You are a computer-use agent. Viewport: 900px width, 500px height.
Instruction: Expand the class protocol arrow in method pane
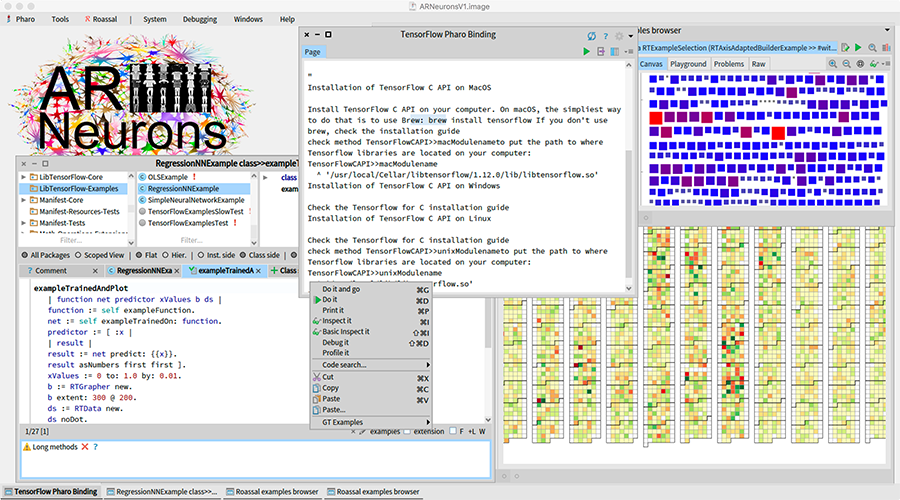point(265,177)
